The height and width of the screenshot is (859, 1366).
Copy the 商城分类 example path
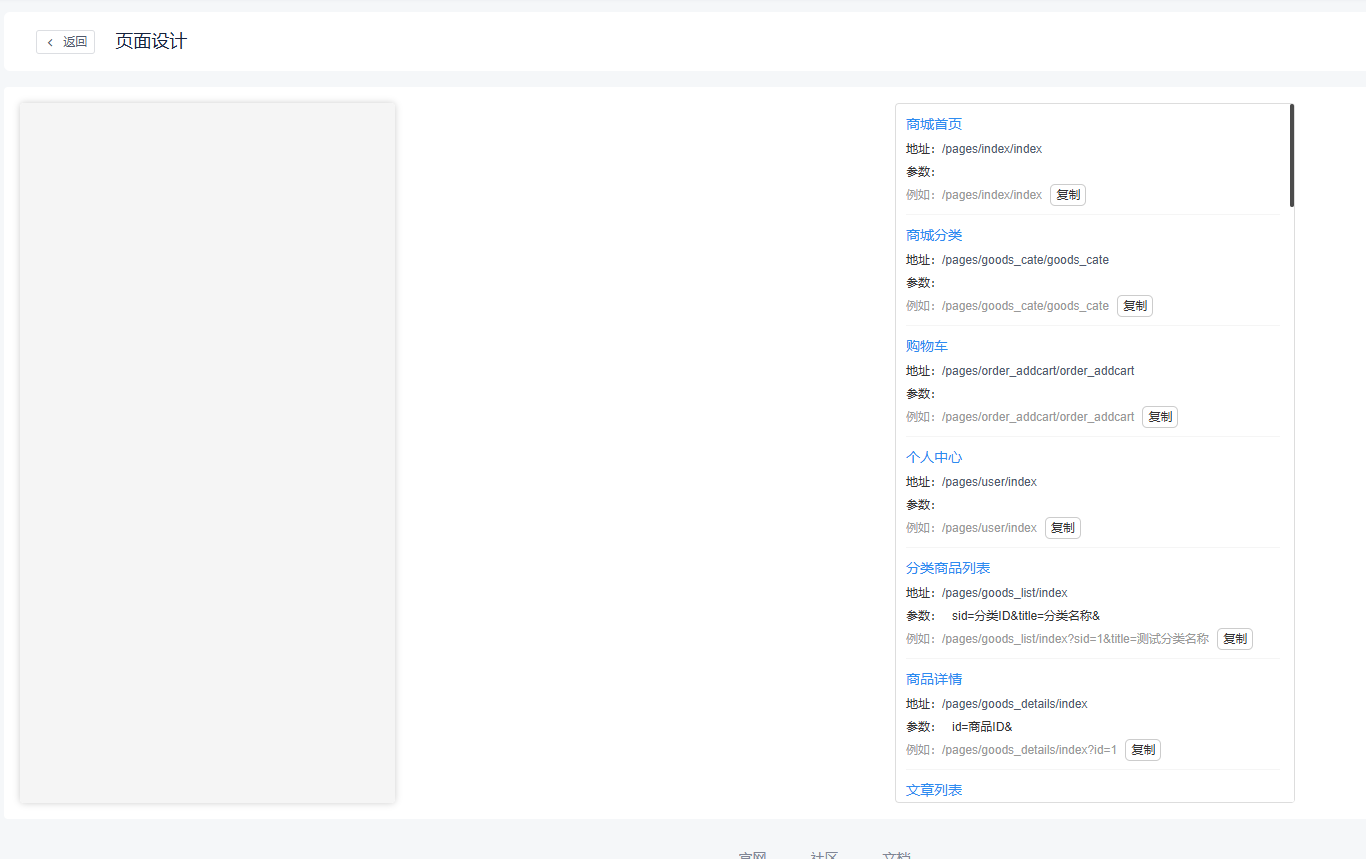coord(1135,306)
